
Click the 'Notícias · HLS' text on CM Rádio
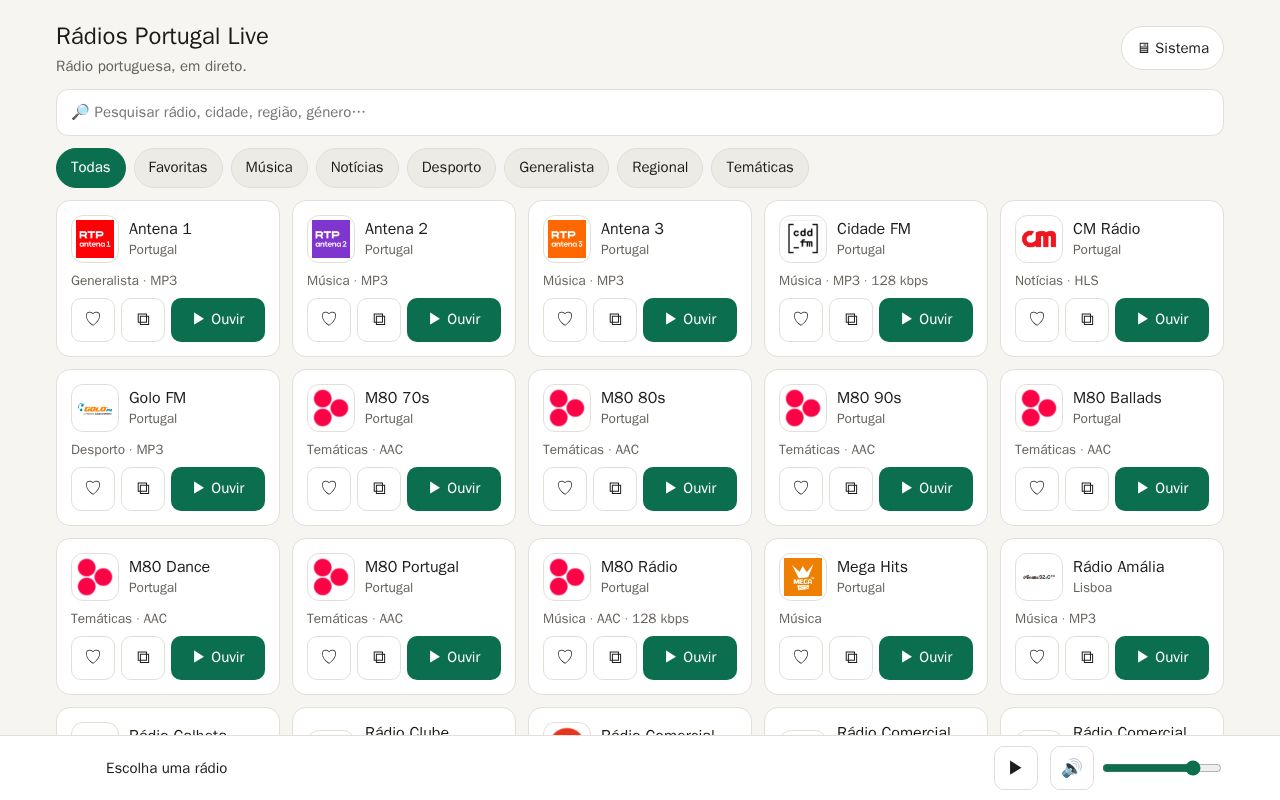coord(1057,281)
